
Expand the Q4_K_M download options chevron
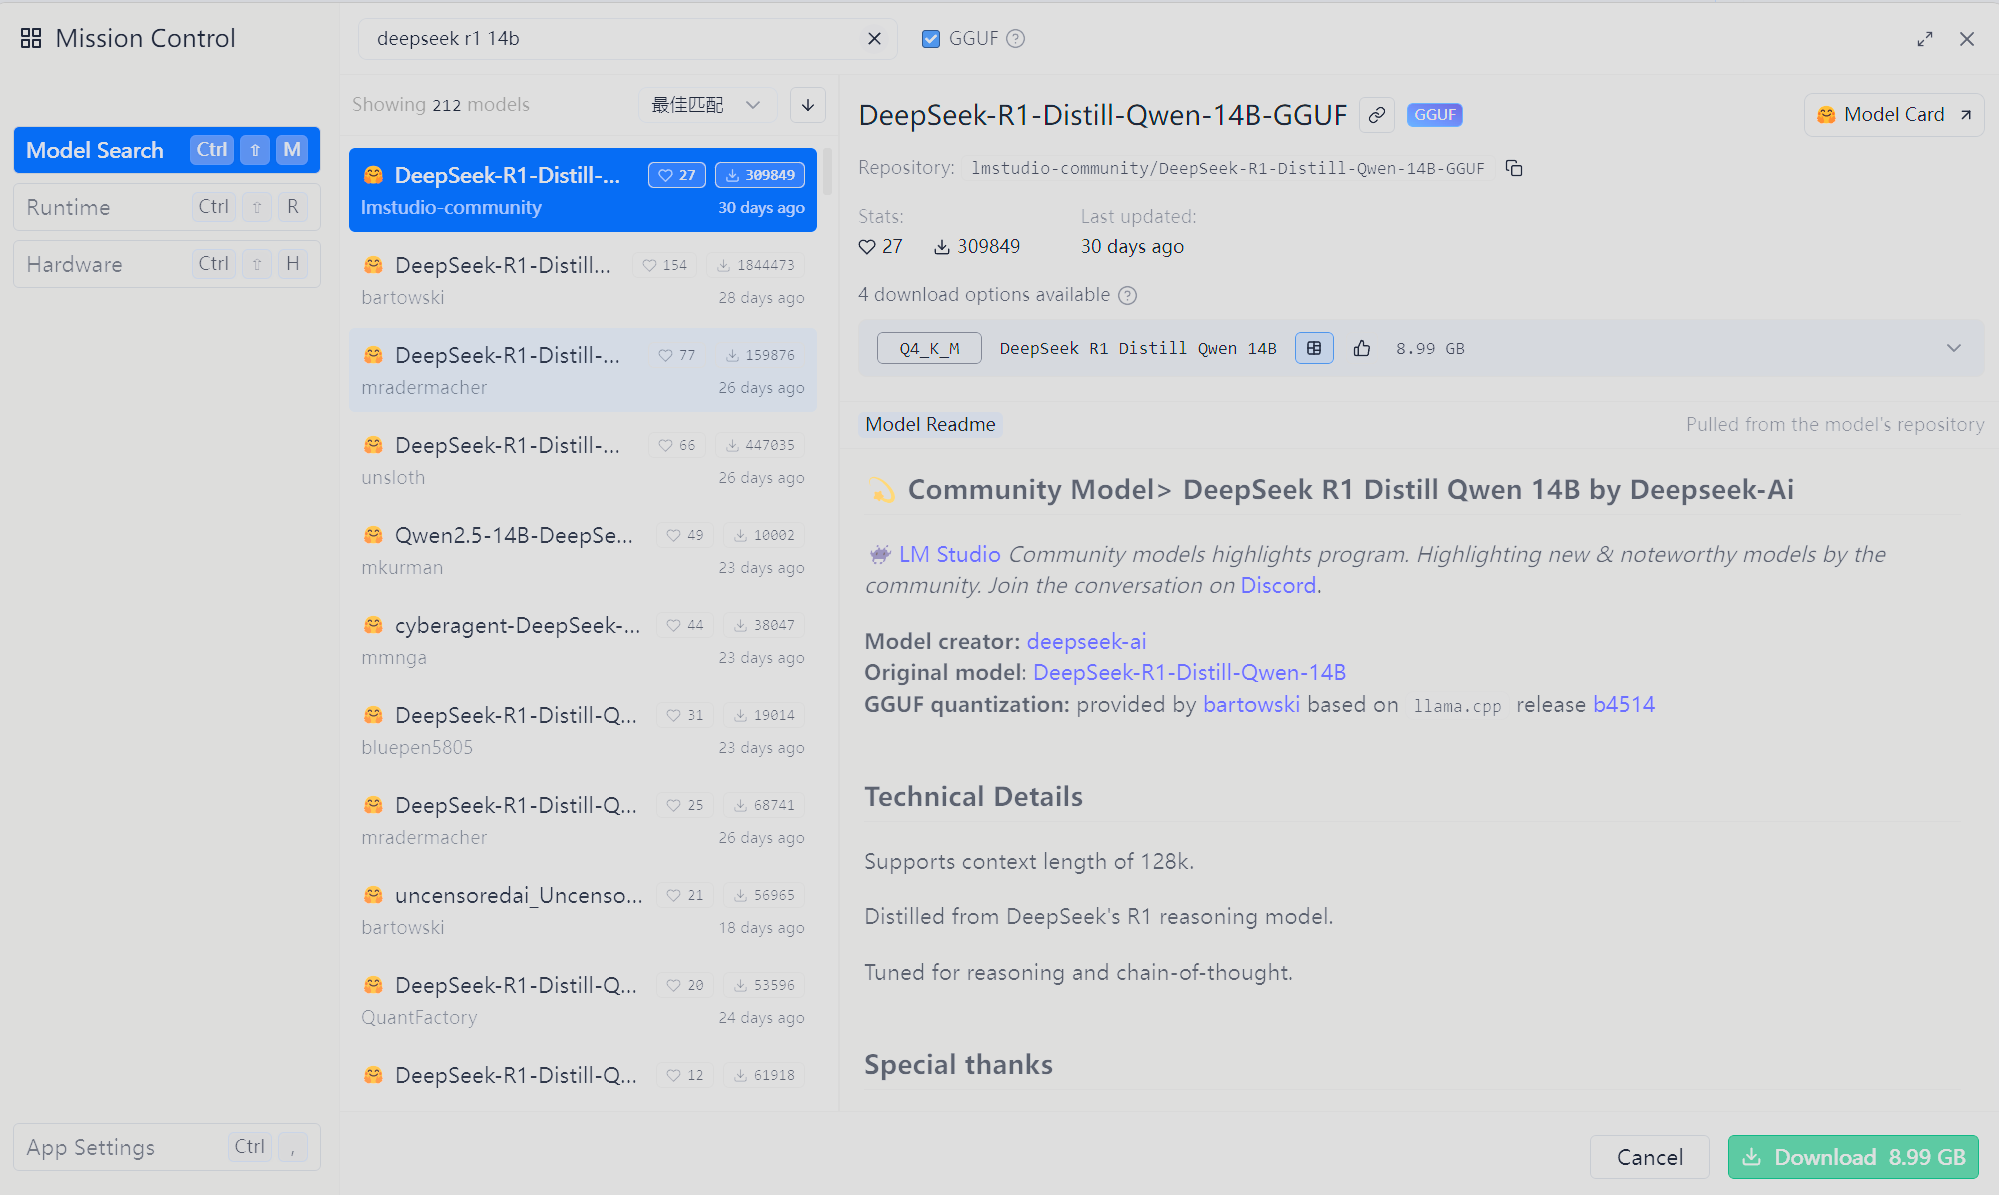[x=1953, y=348]
